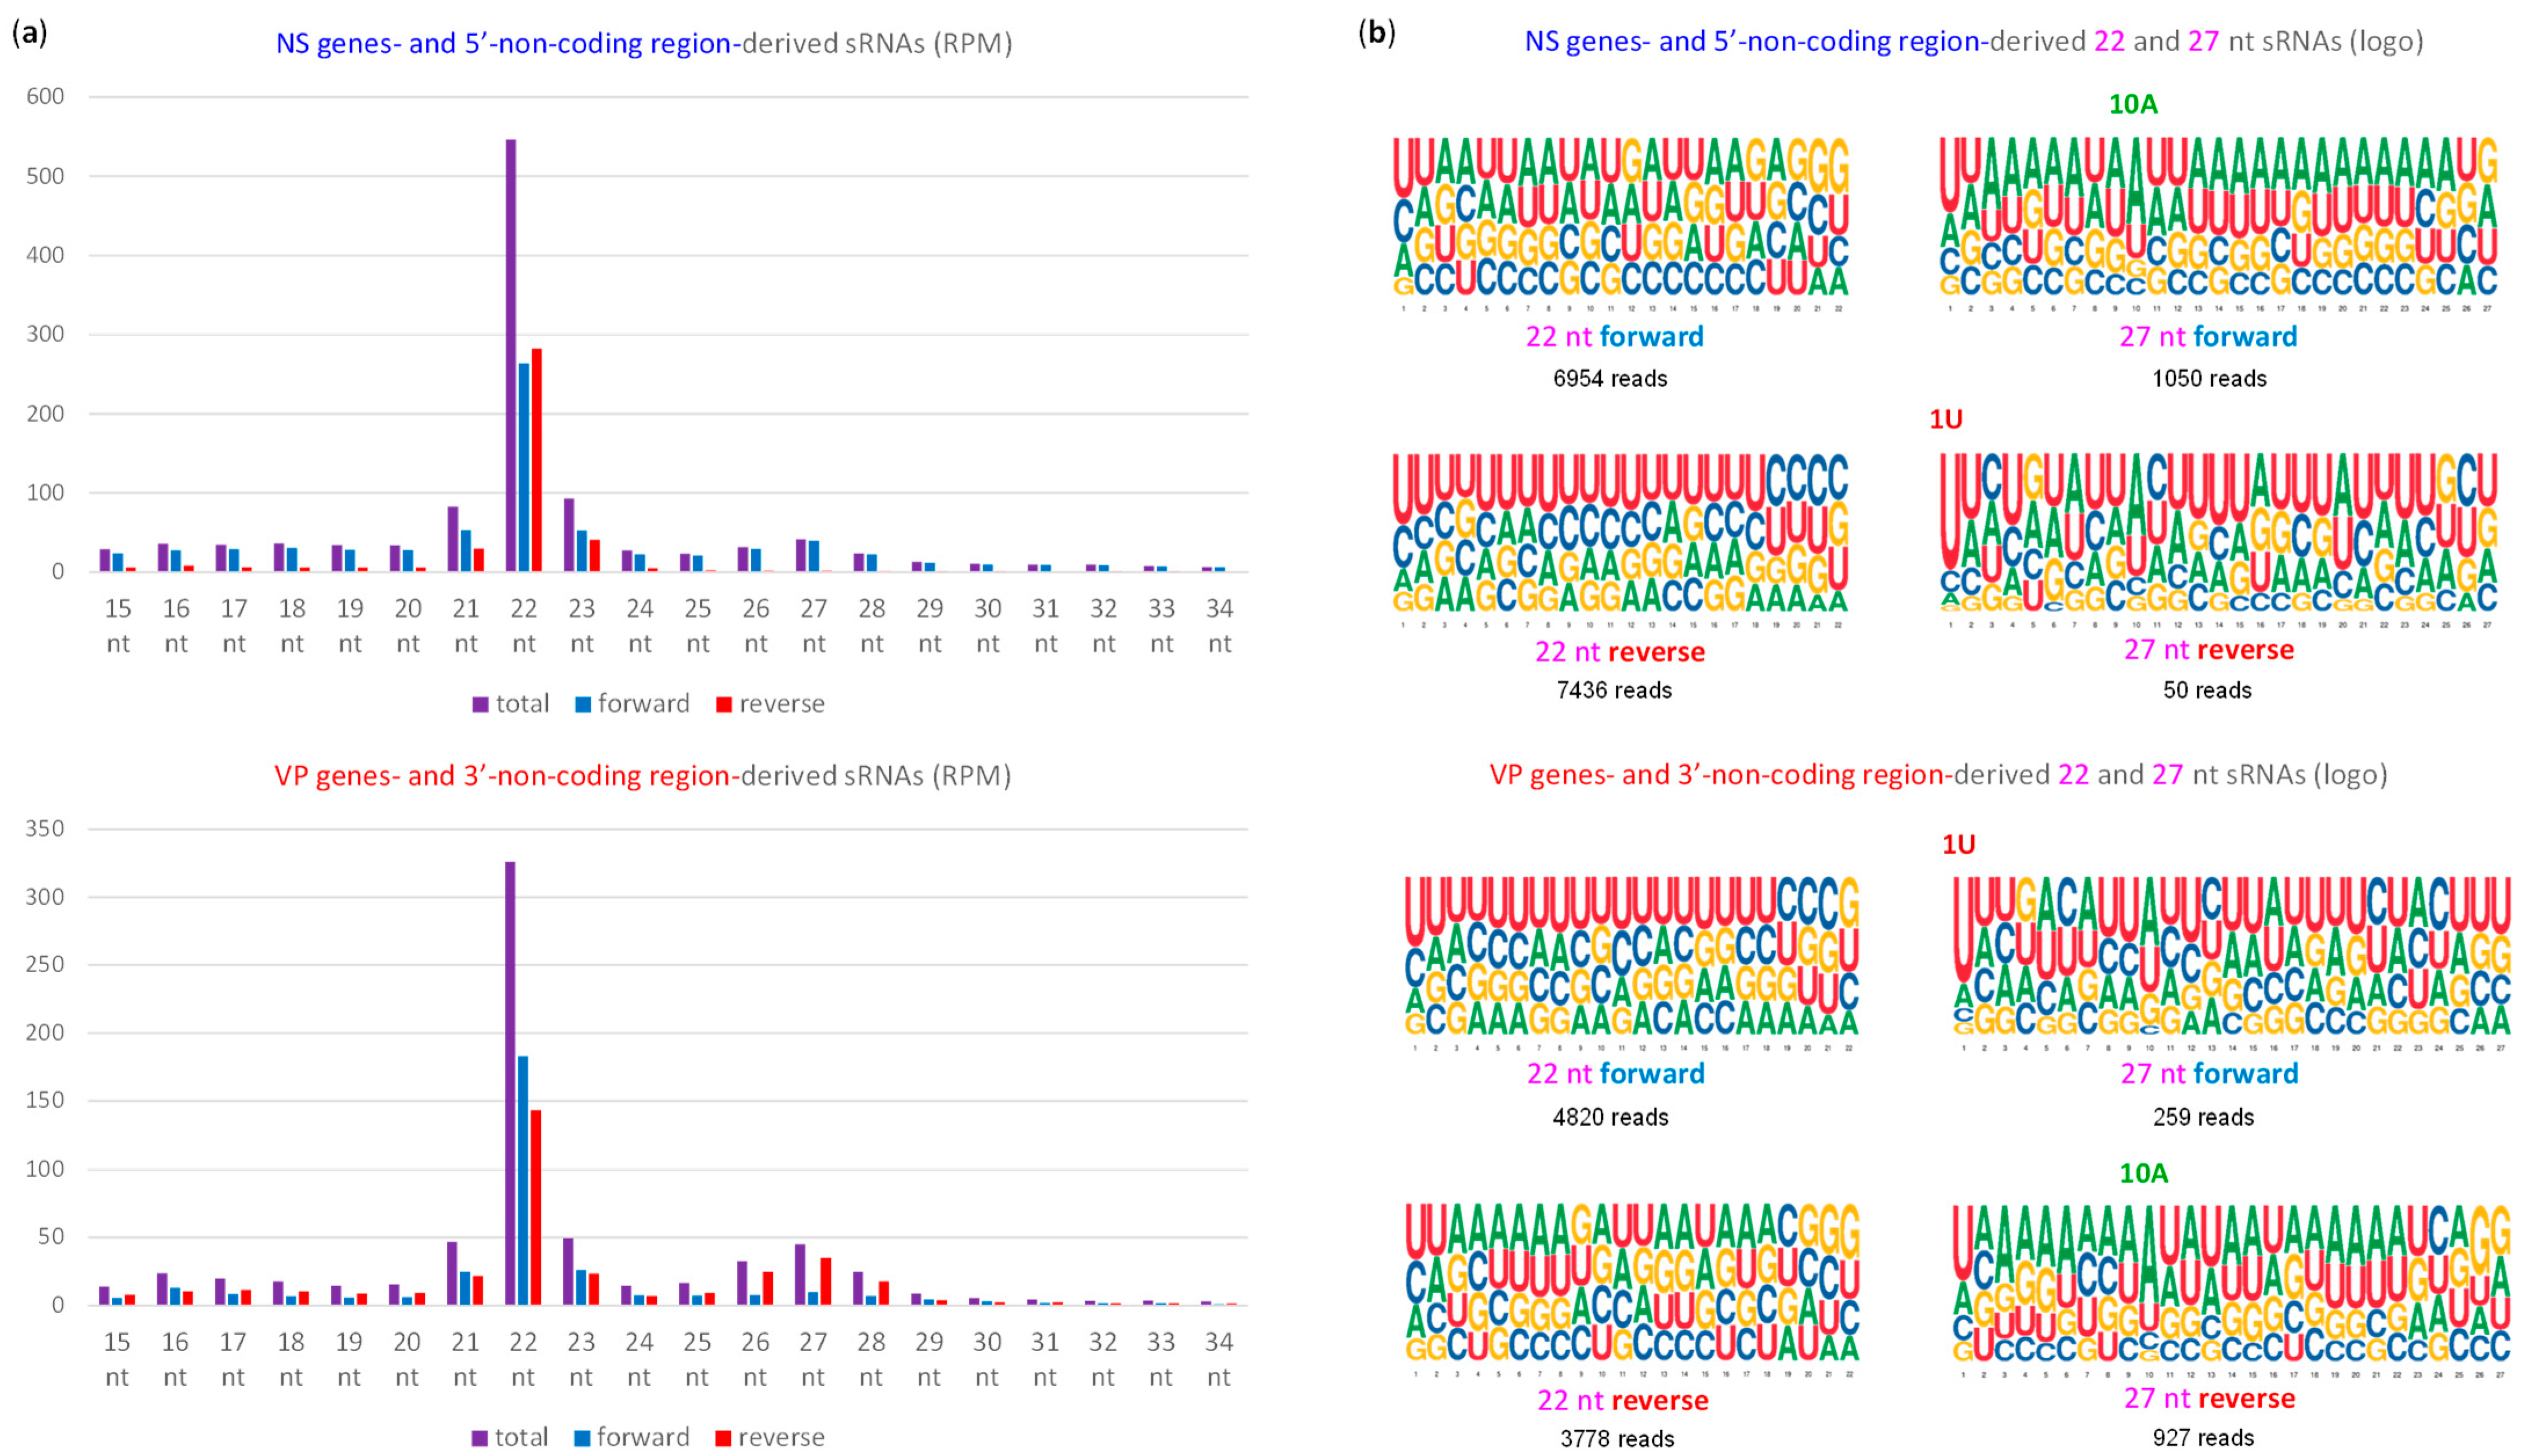The width and height of the screenshot is (2529, 1456).
Task: Click blue 'forward' legend swatch in top chart
Action: pos(583,704)
